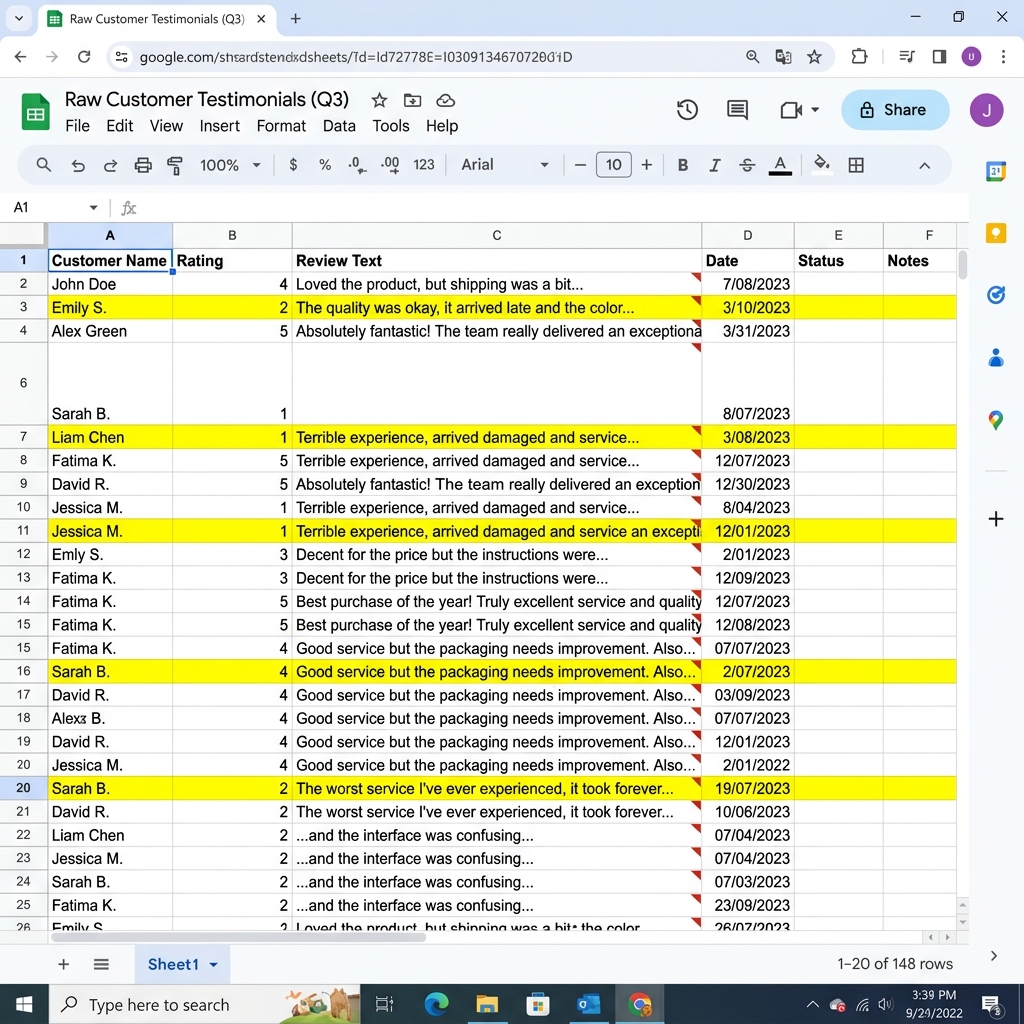This screenshot has width=1024, height=1024.
Task: Open the search menus magnifier icon
Action: (44, 165)
